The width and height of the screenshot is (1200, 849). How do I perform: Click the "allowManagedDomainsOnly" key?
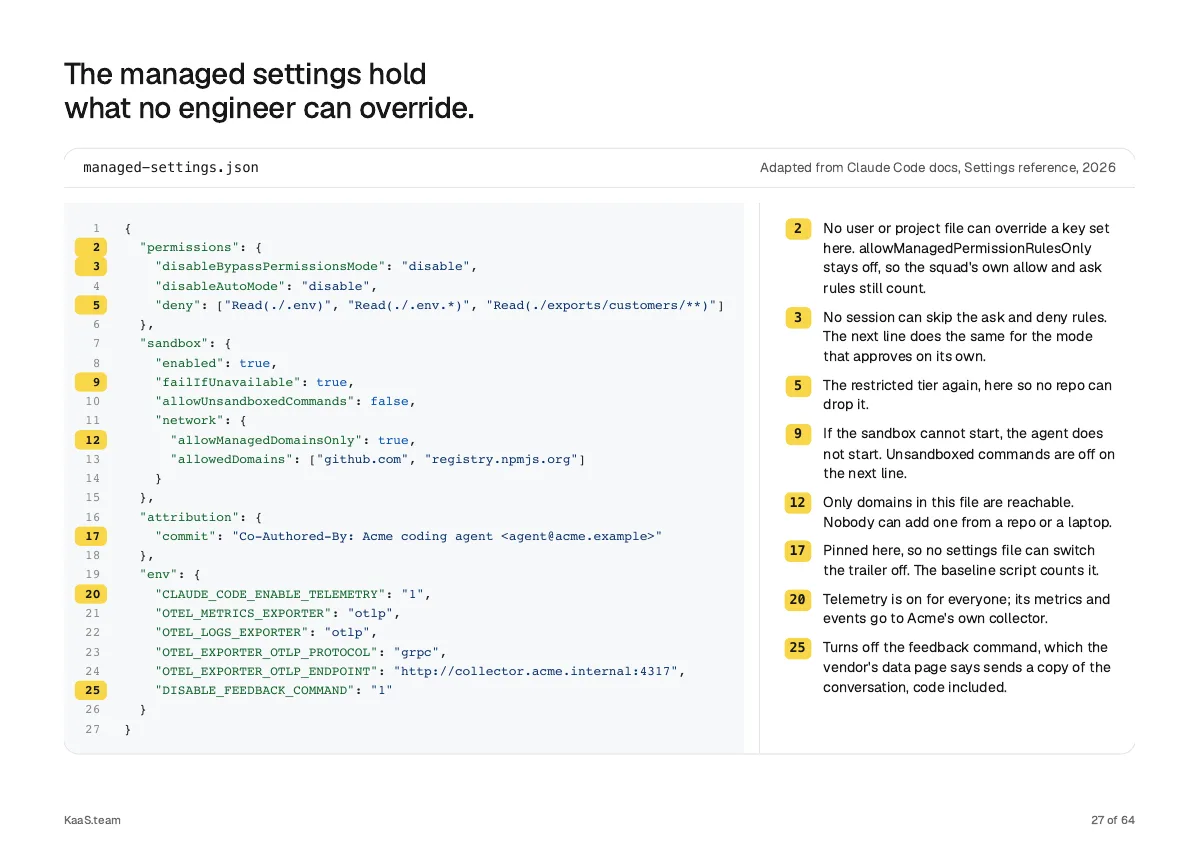(266, 440)
